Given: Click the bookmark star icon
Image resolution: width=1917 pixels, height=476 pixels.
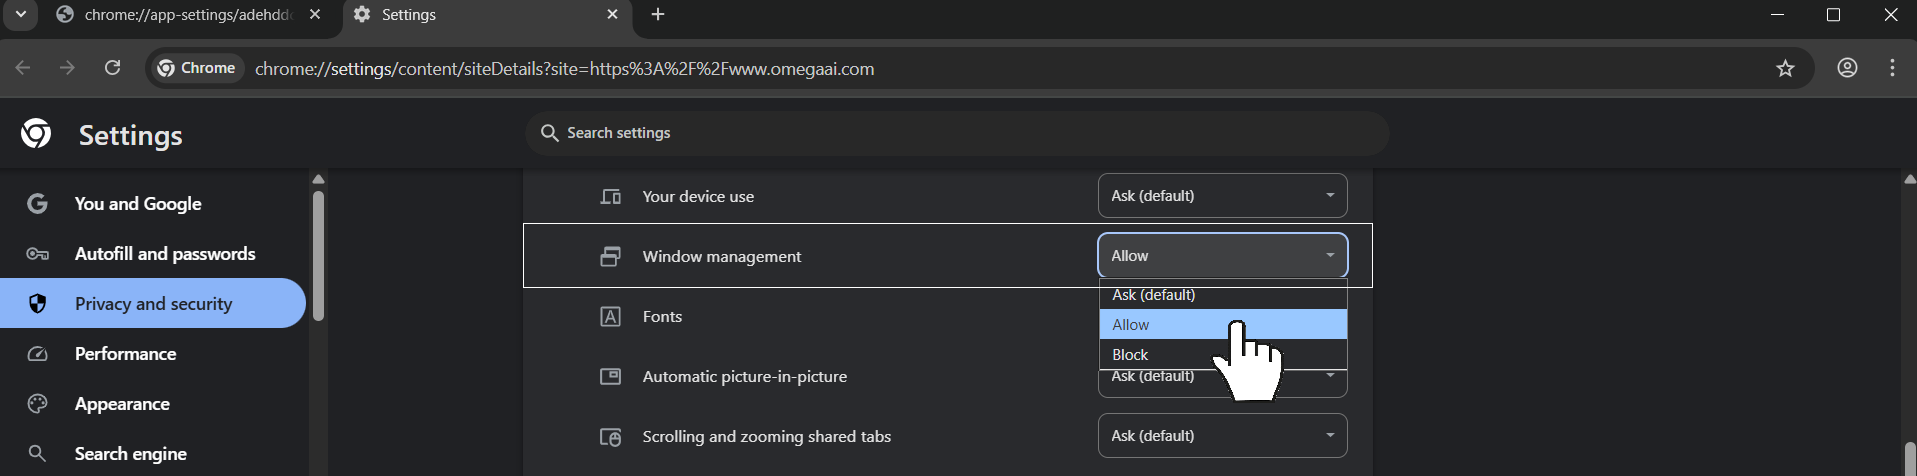Looking at the screenshot, I should tap(1785, 69).
